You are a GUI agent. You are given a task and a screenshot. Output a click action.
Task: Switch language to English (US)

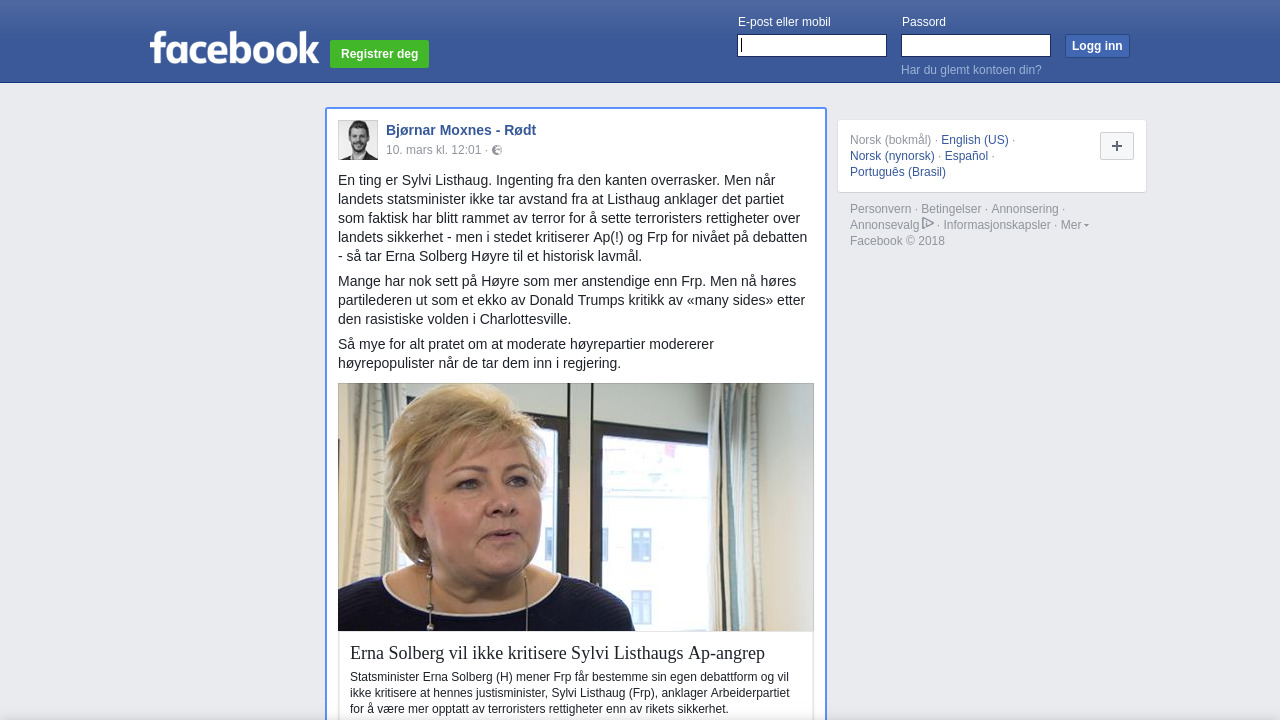[x=975, y=140]
